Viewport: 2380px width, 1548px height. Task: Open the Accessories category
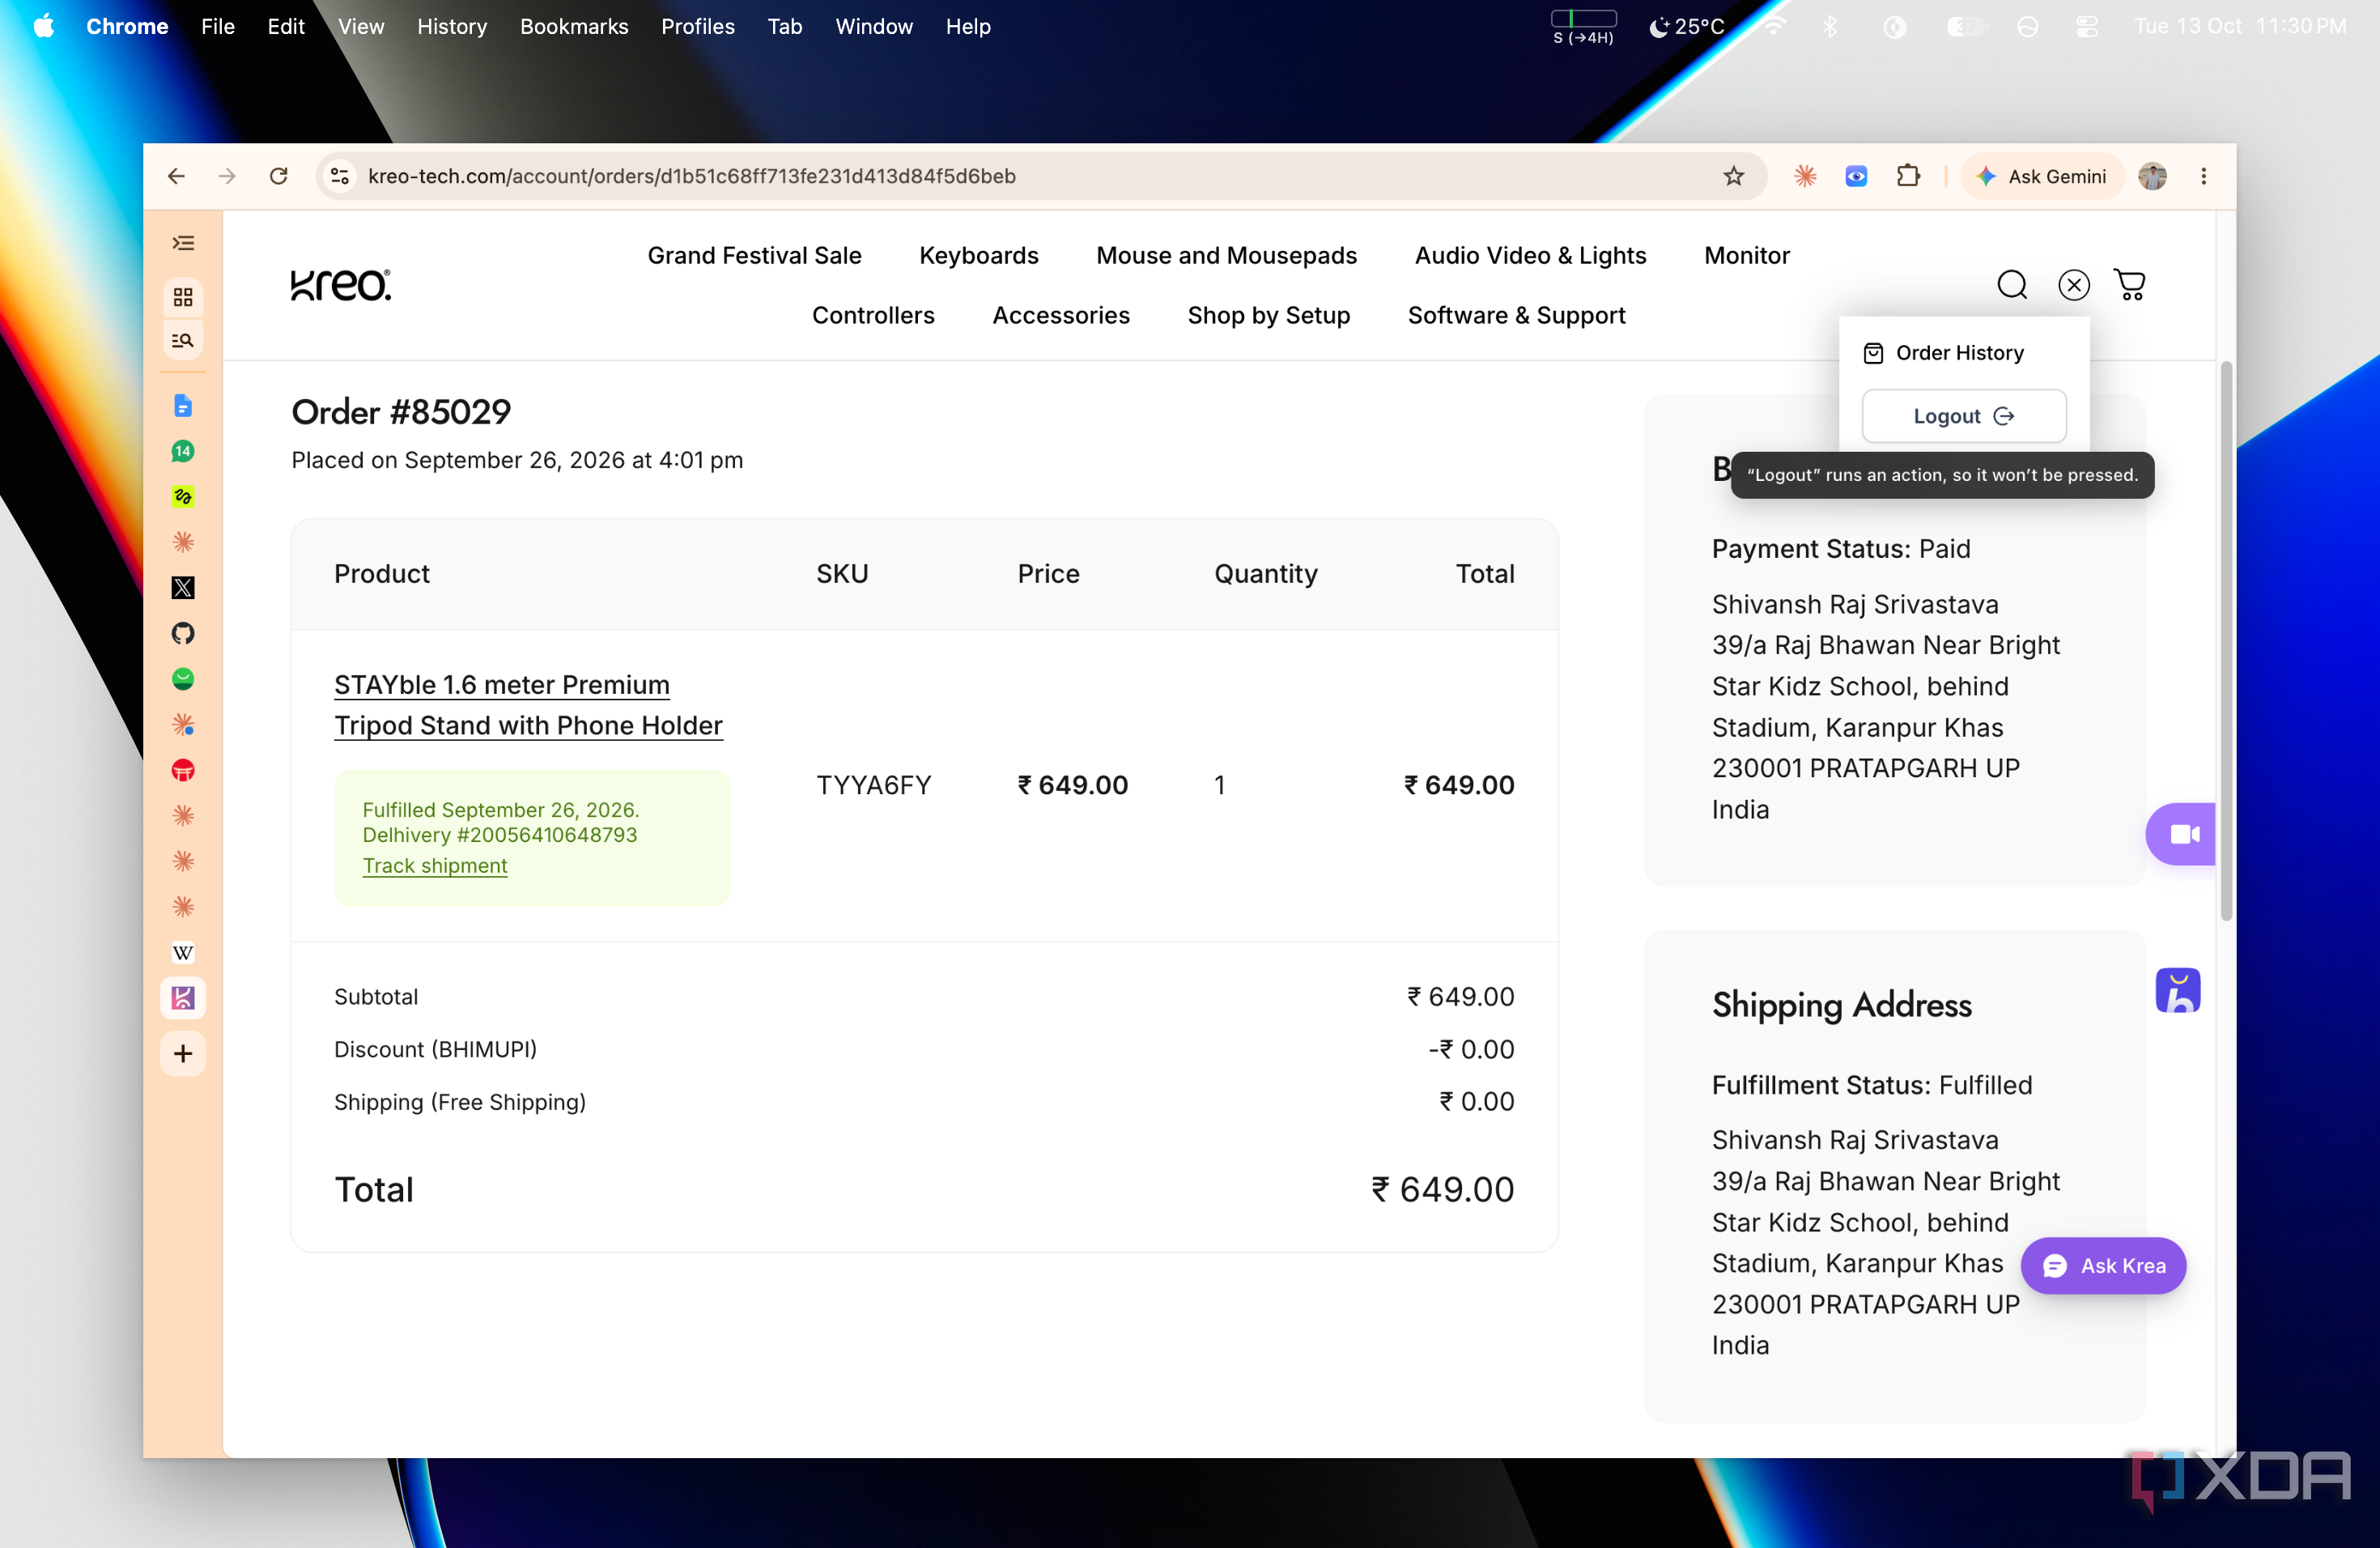[1061, 316]
